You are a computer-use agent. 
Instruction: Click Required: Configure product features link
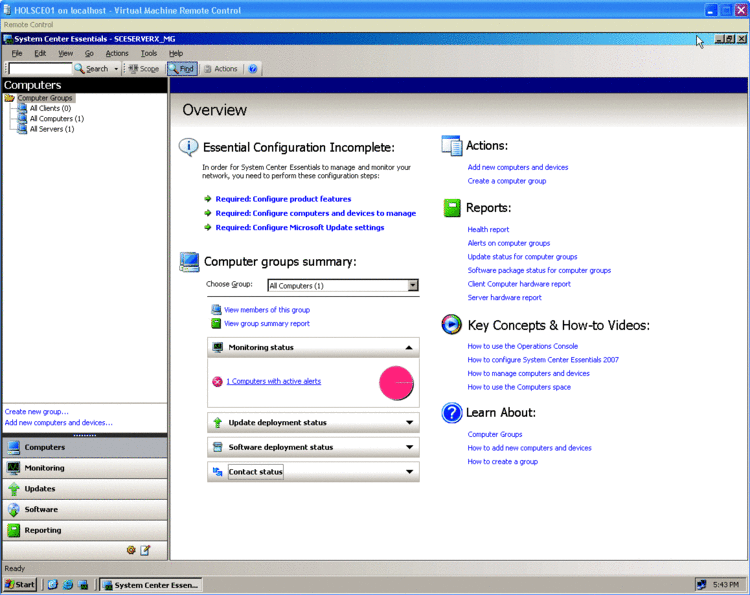pos(283,199)
